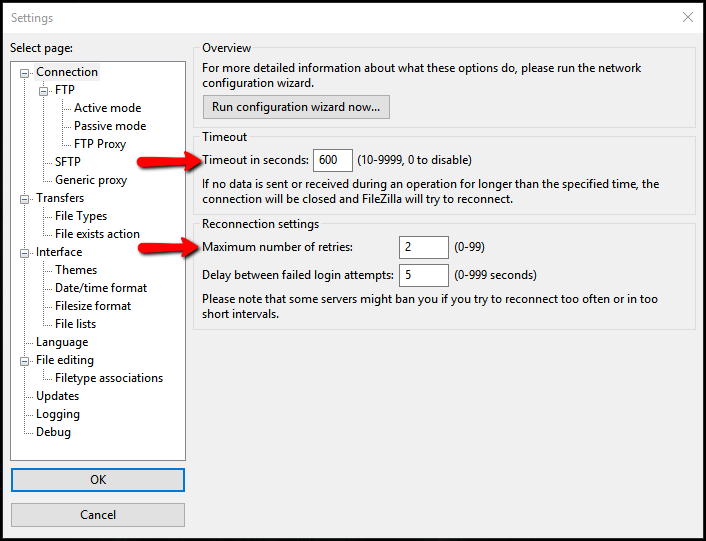The image size is (706, 541).
Task: Collapse the File editing tree node
Action: [x=25, y=360]
